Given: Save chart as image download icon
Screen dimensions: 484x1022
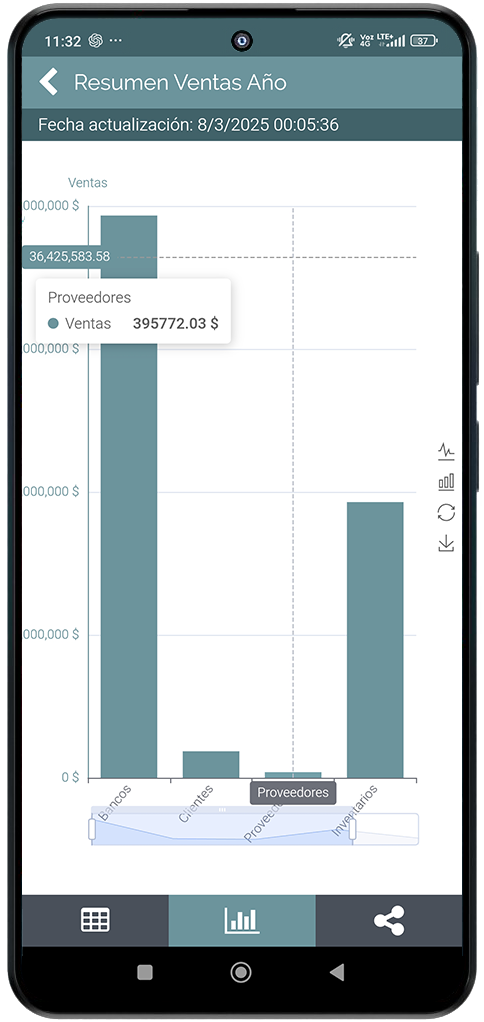Looking at the screenshot, I should [x=446, y=543].
